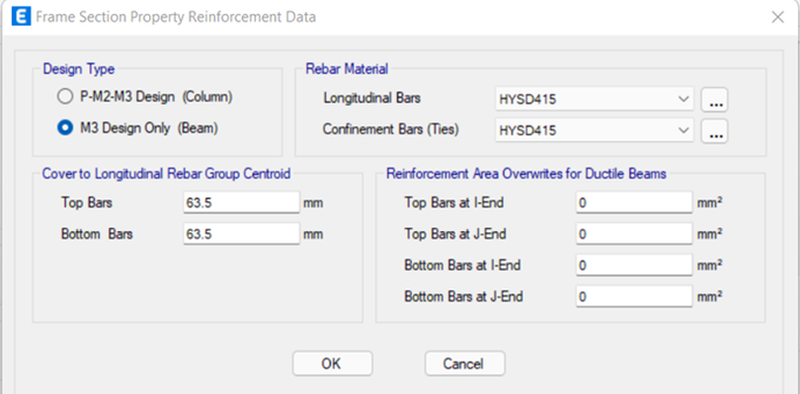This screenshot has height=394, width=800.
Task: Click the ETABS logo icon in title bar
Action: 20,17
